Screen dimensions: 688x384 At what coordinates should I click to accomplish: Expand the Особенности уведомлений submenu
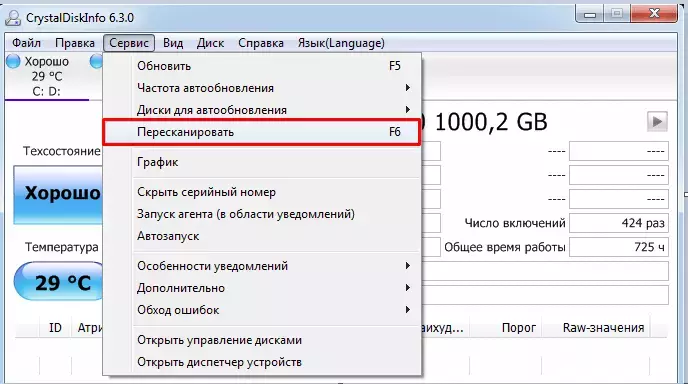coord(262,266)
